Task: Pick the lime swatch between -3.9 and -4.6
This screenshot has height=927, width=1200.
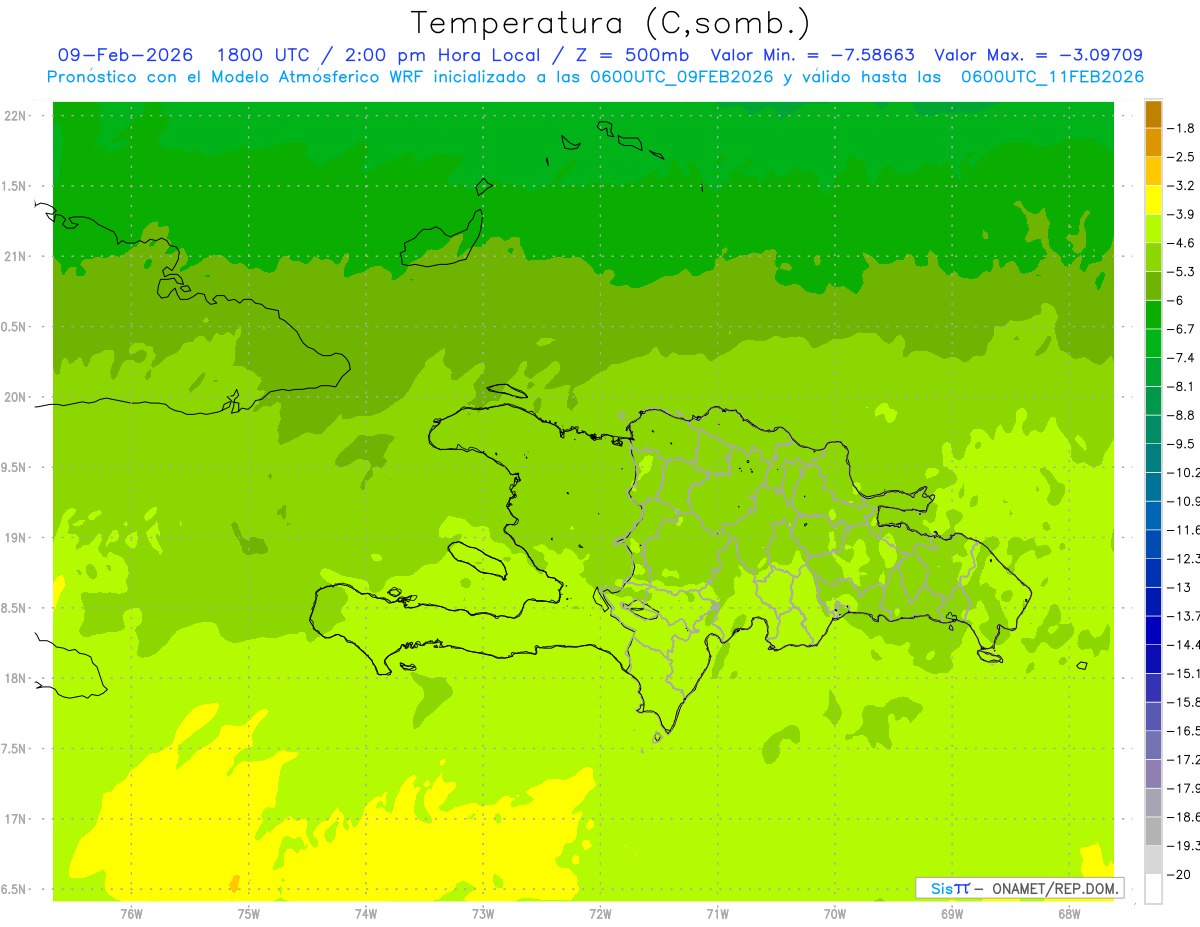Action: coord(1153,229)
